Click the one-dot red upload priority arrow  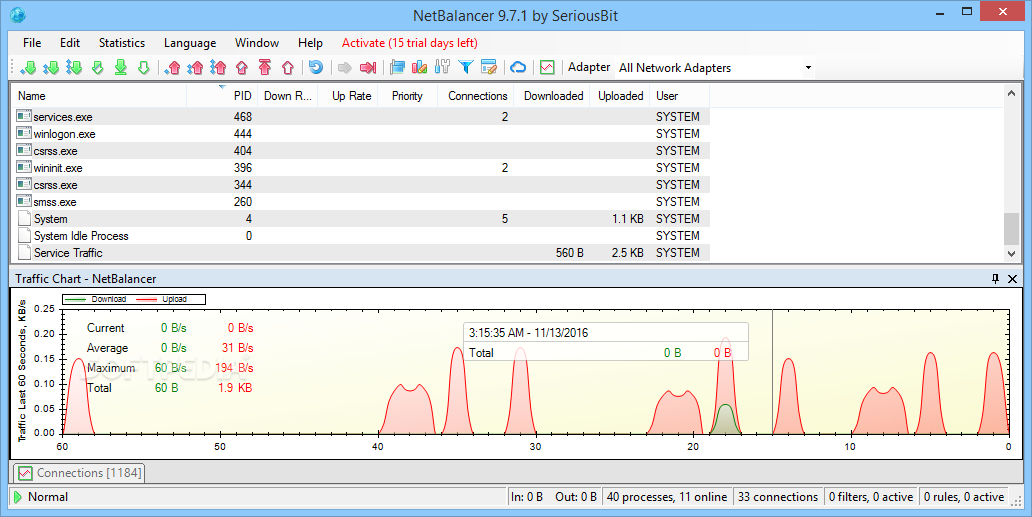(x=172, y=67)
